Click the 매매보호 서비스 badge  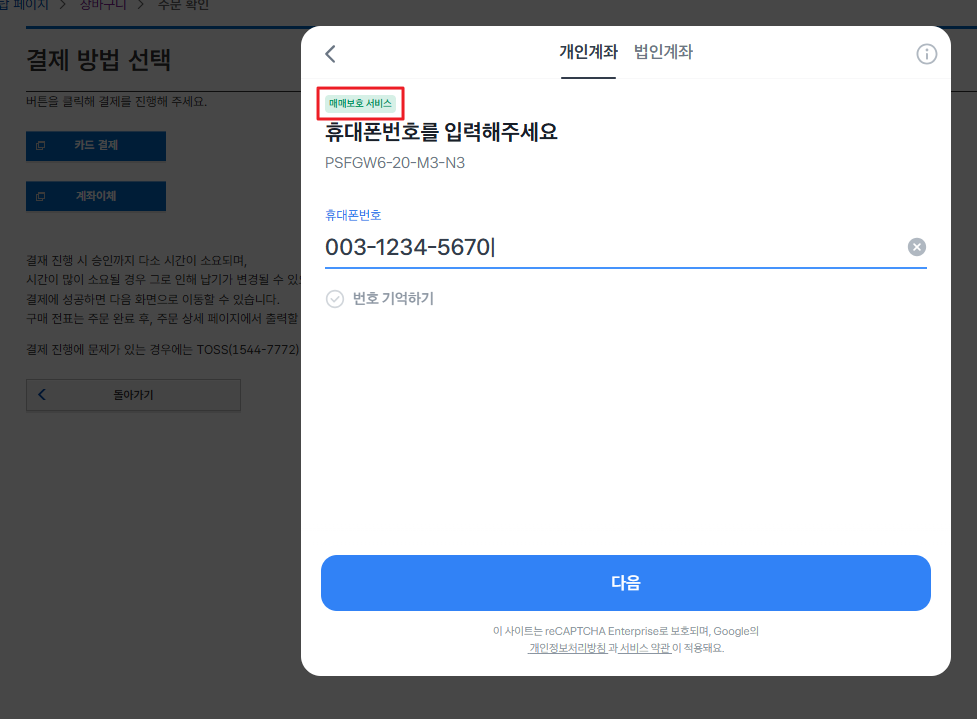tap(360, 103)
